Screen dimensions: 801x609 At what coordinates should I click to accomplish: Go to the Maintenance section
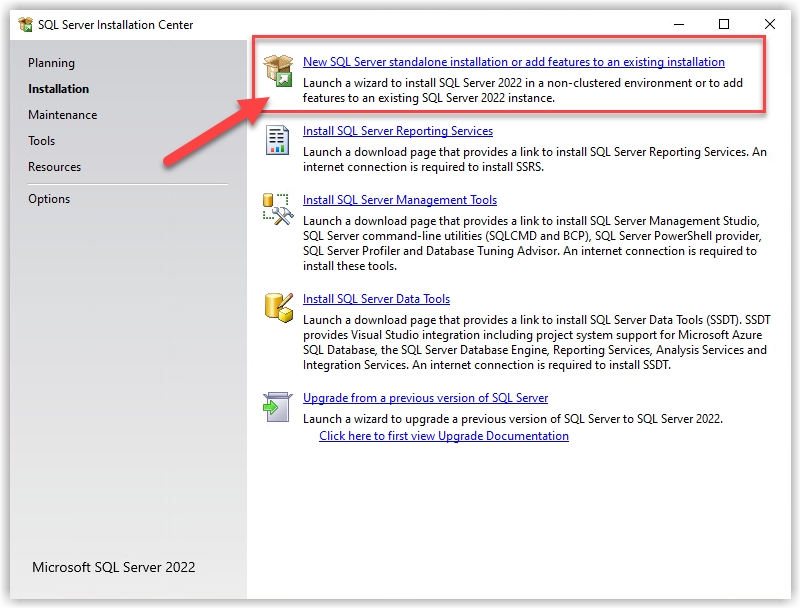pos(62,115)
